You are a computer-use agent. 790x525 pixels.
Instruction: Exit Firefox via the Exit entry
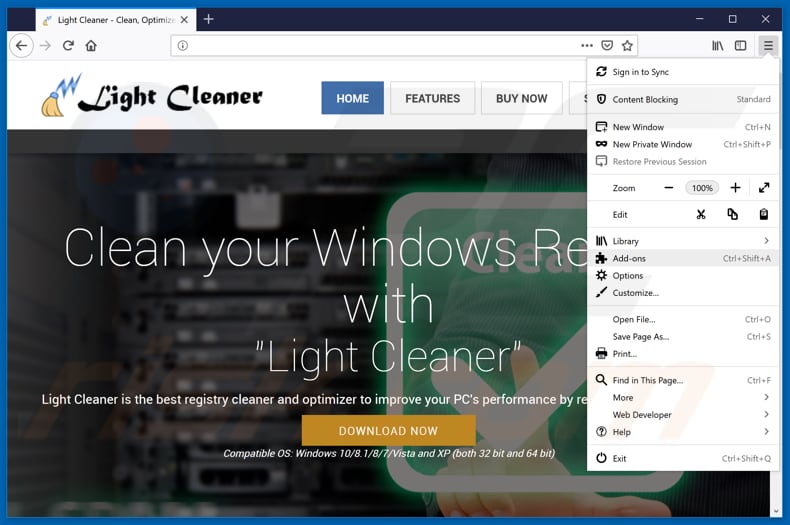(x=683, y=458)
